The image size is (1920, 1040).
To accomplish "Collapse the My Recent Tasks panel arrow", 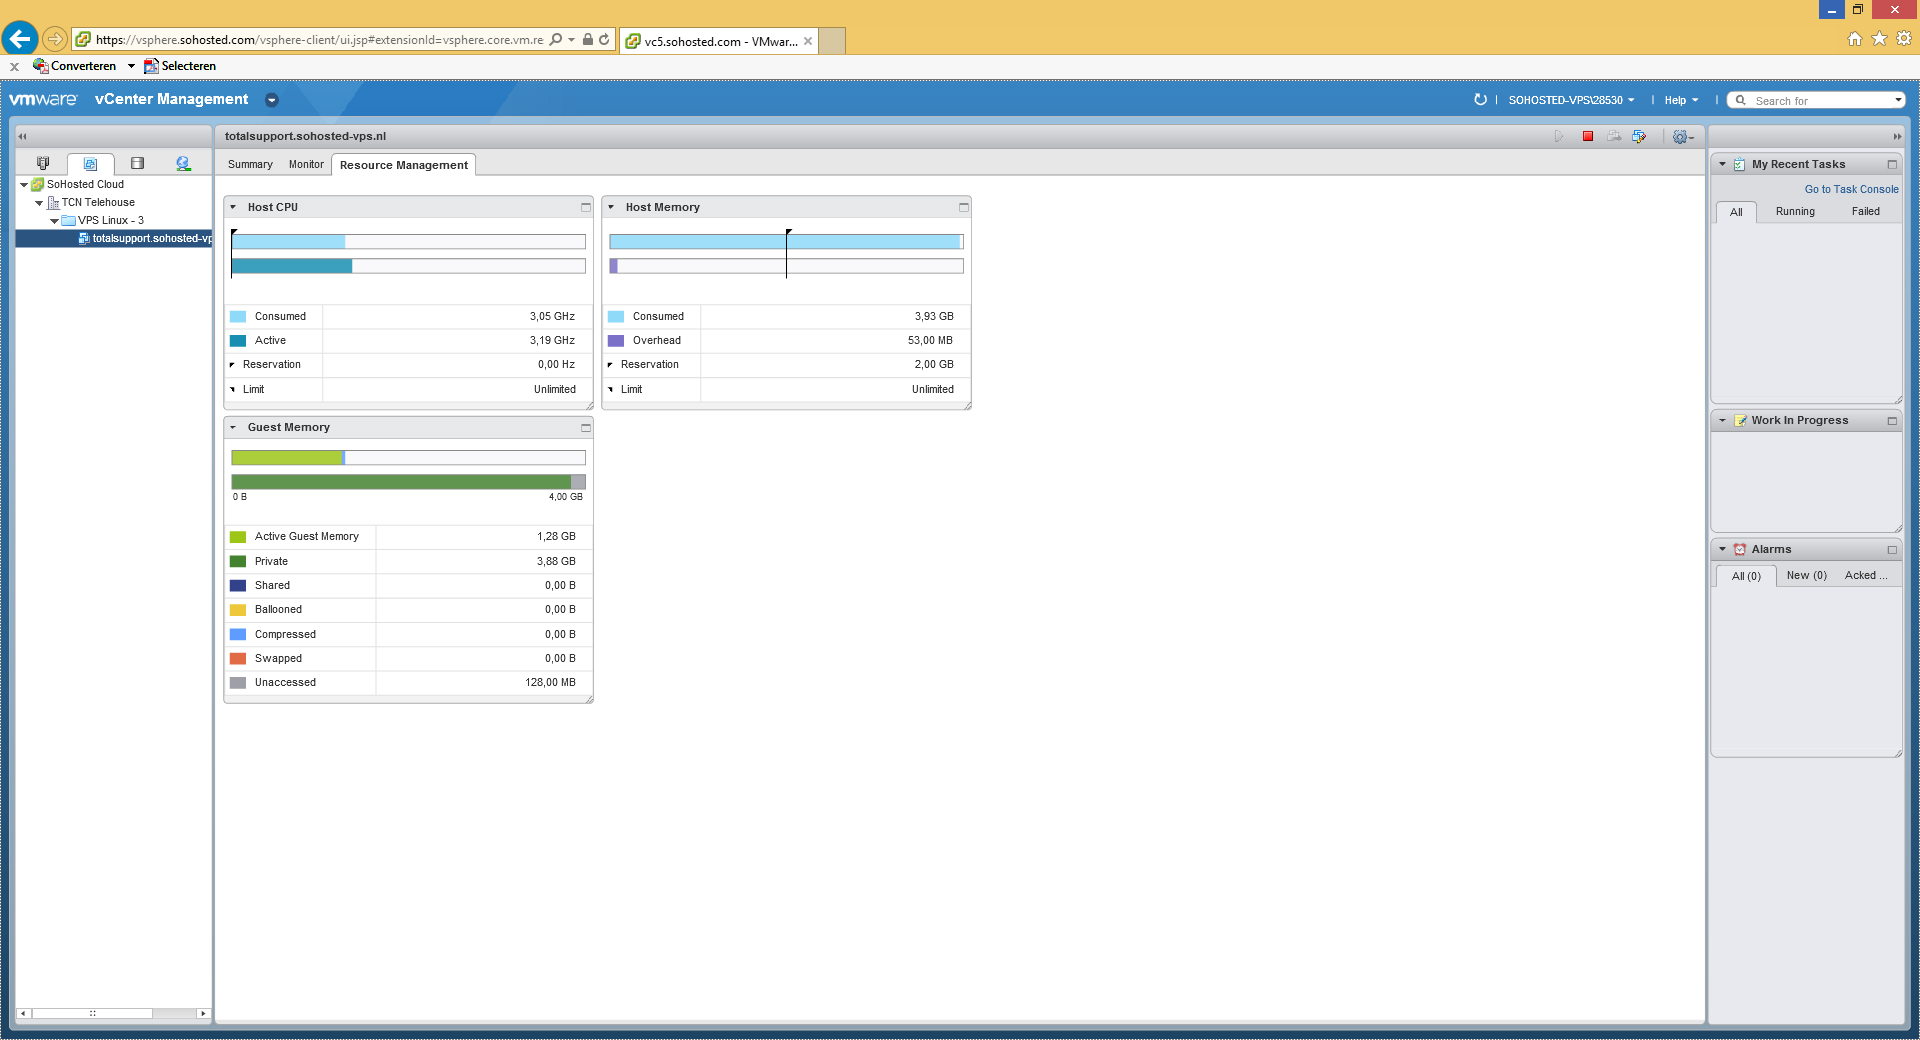I will (1722, 164).
